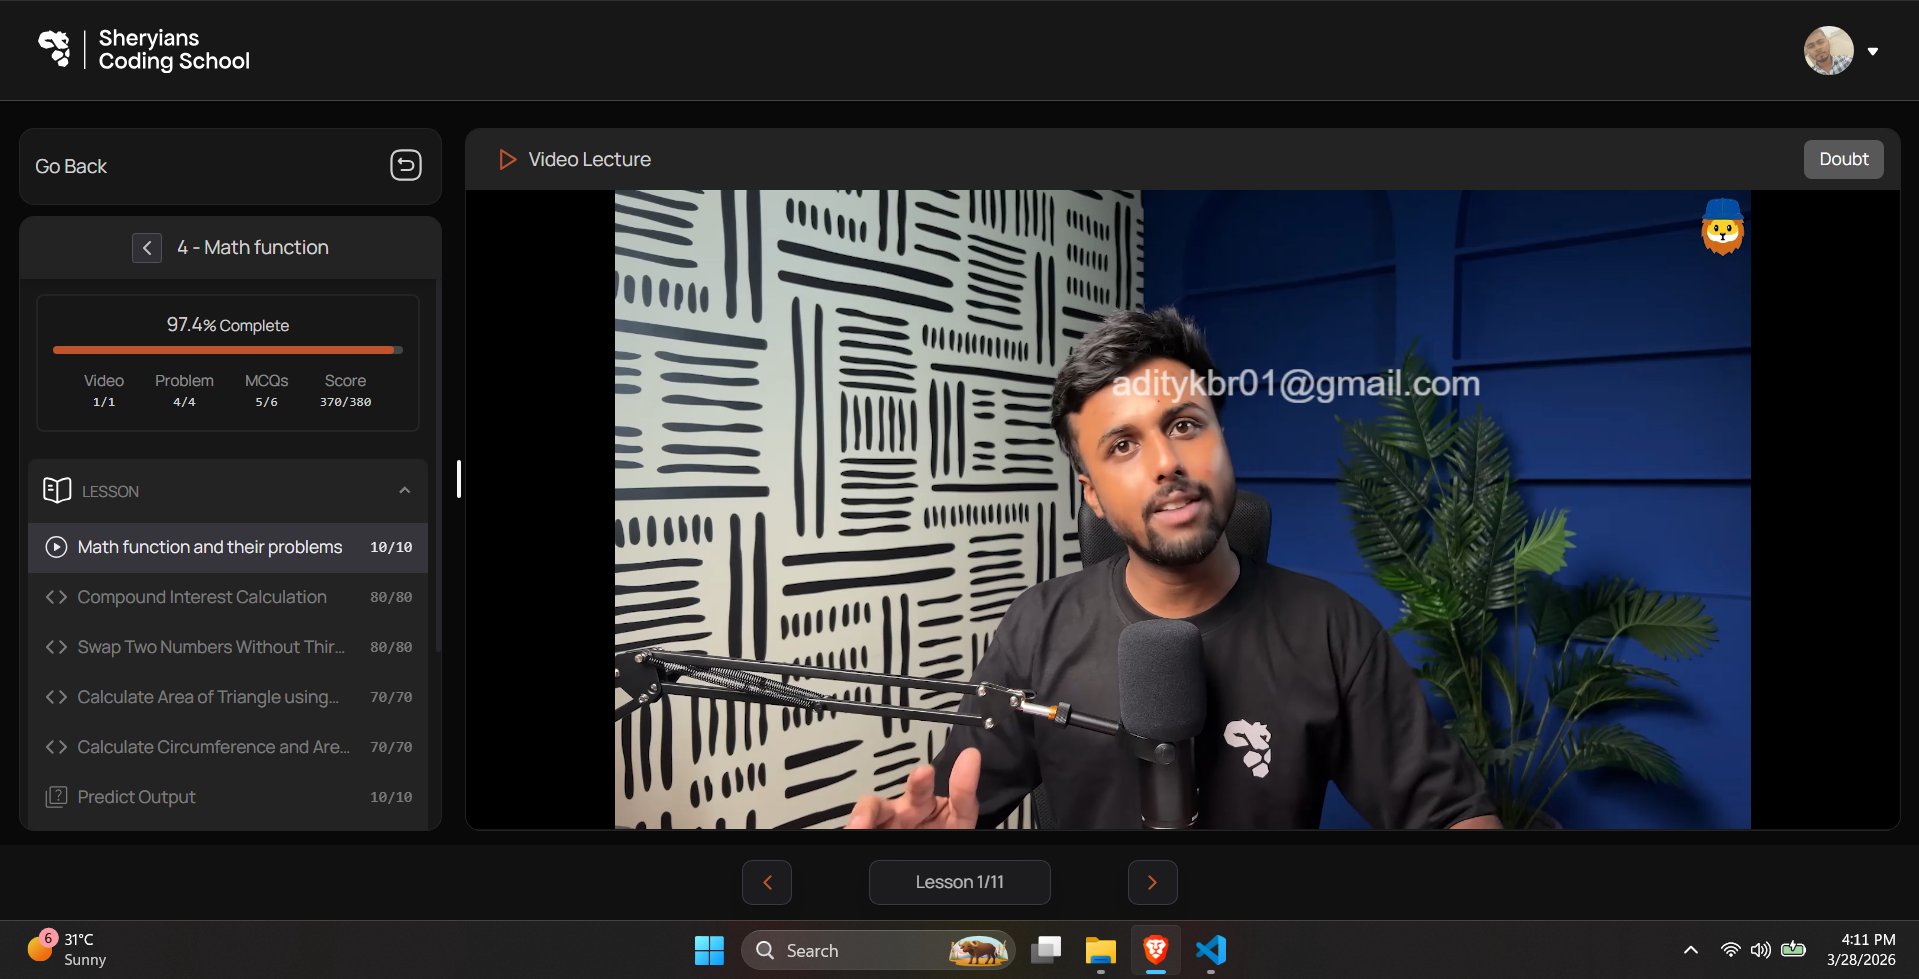This screenshot has width=1919, height=979.
Task: Click the Go Back return icon
Action: click(x=405, y=165)
